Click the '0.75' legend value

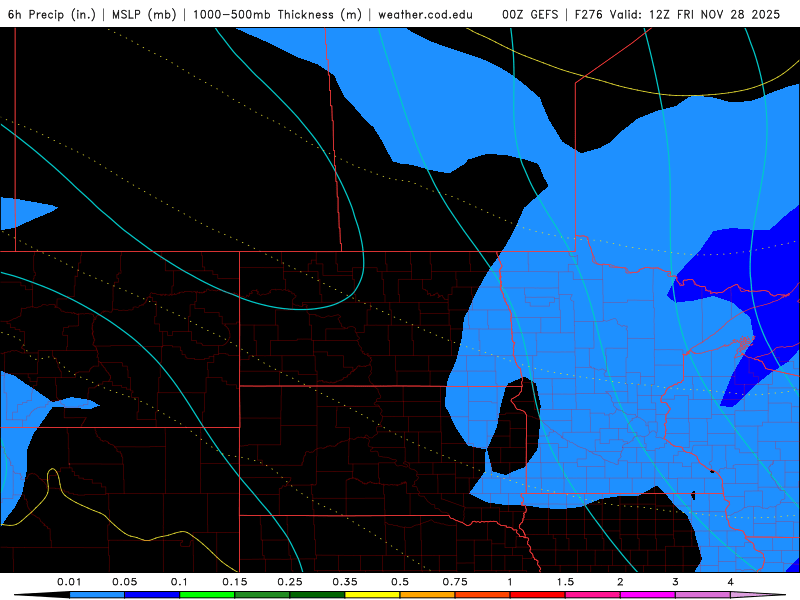click(455, 582)
